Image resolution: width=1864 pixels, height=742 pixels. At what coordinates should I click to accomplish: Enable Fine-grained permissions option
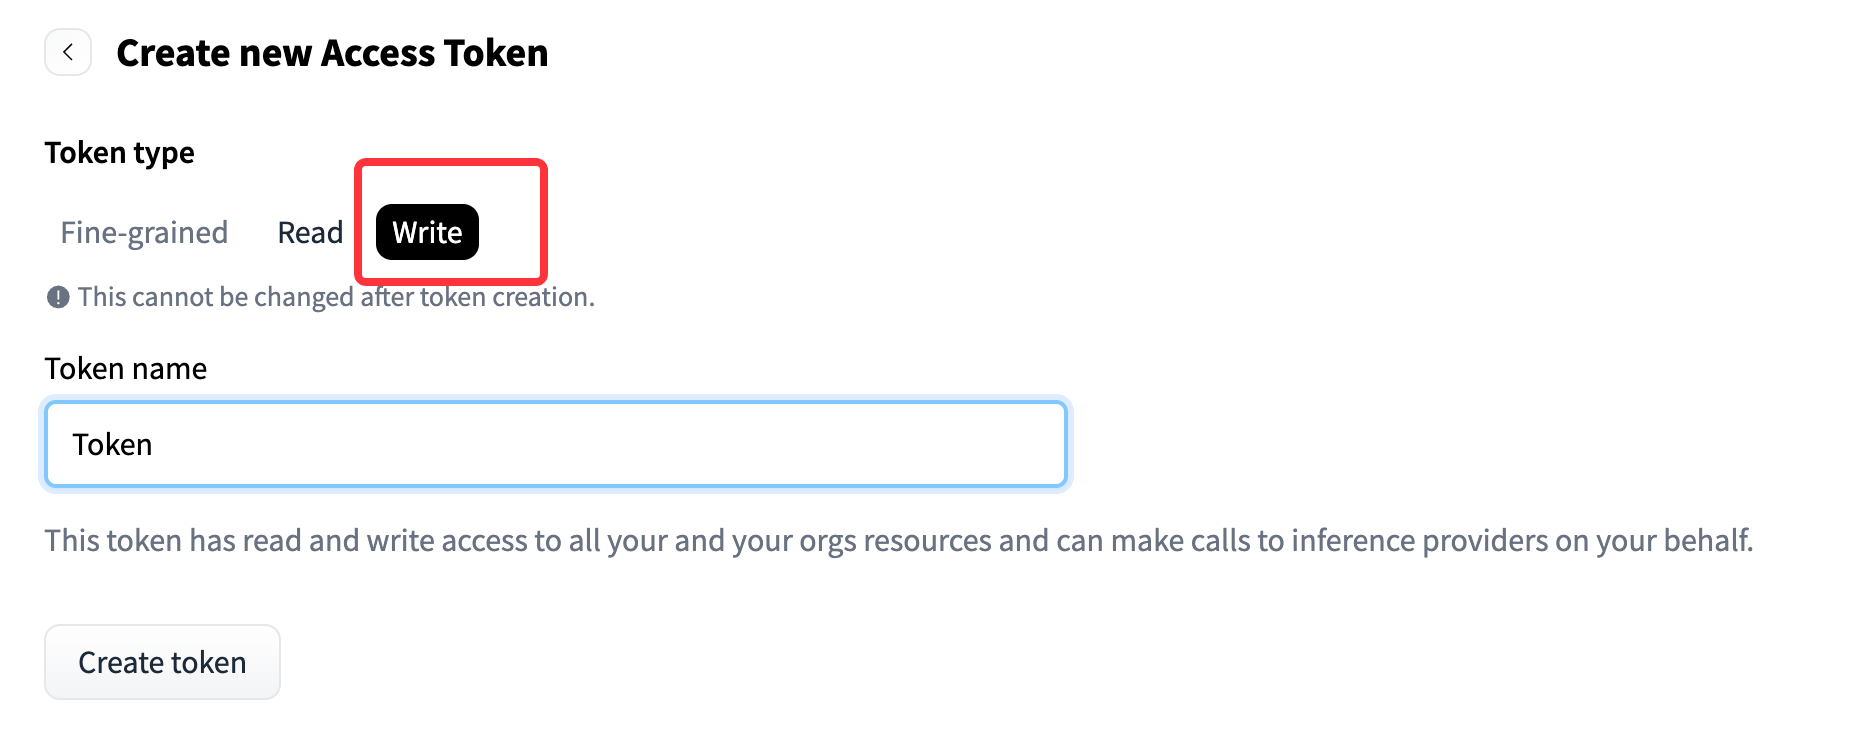click(x=144, y=232)
